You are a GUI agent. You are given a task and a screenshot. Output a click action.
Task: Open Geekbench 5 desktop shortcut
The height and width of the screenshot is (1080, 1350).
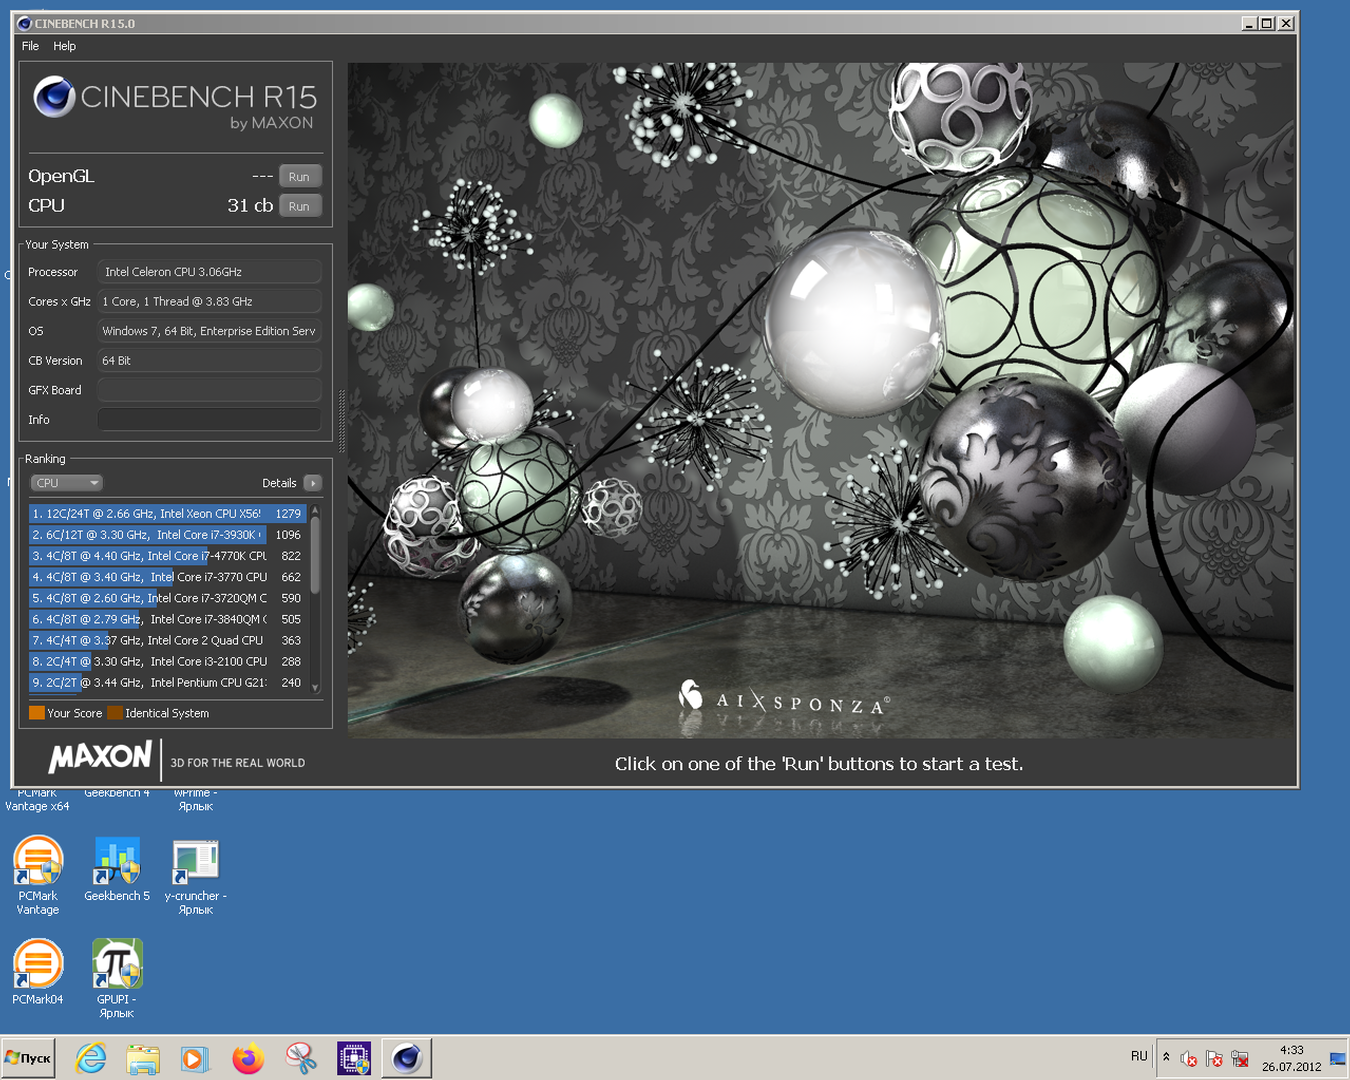pos(117,870)
